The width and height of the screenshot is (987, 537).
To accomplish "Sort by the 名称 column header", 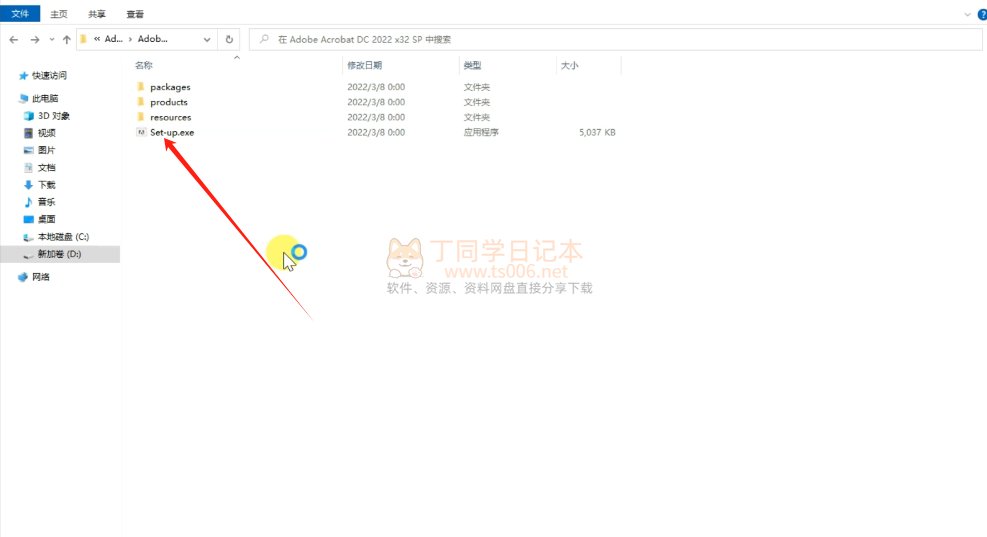I will click(144, 65).
